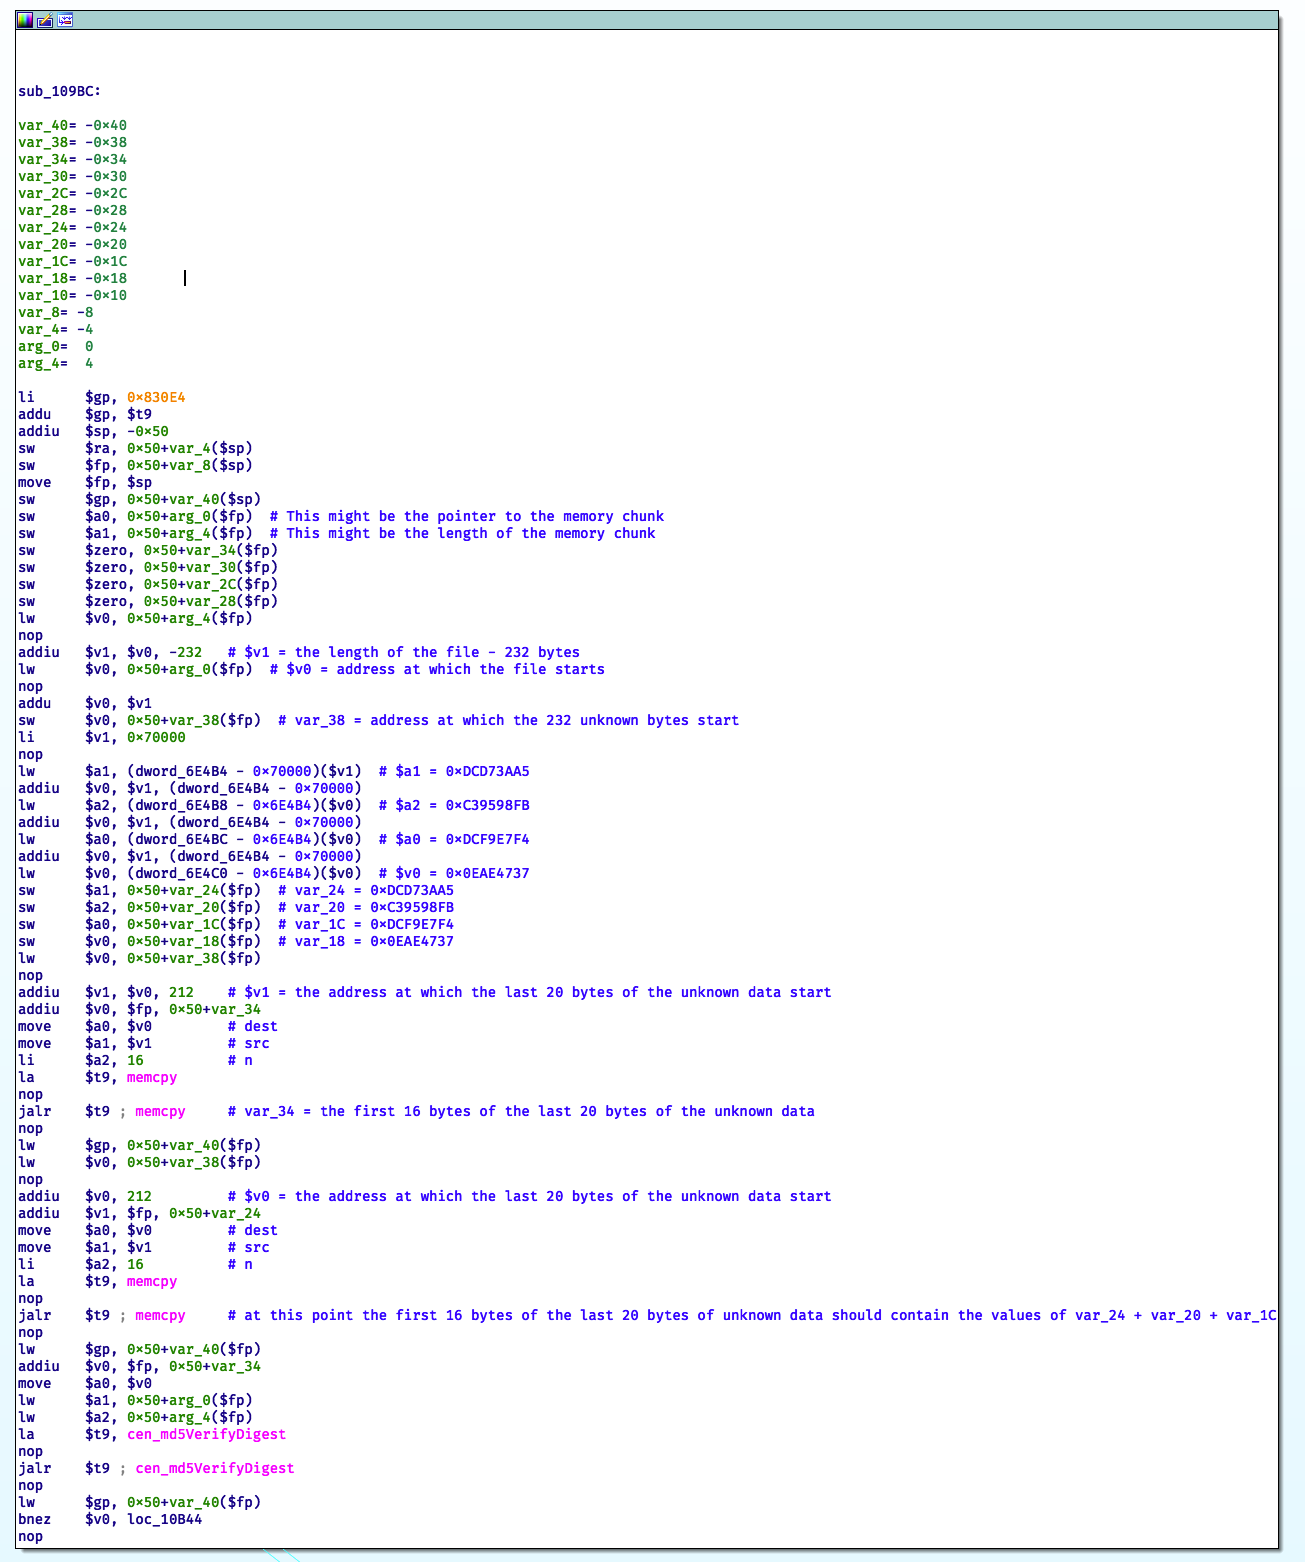Screen dimensions: 1305x1562
Task: Click the move $fp, $sp instruction
Action: pos(85,482)
